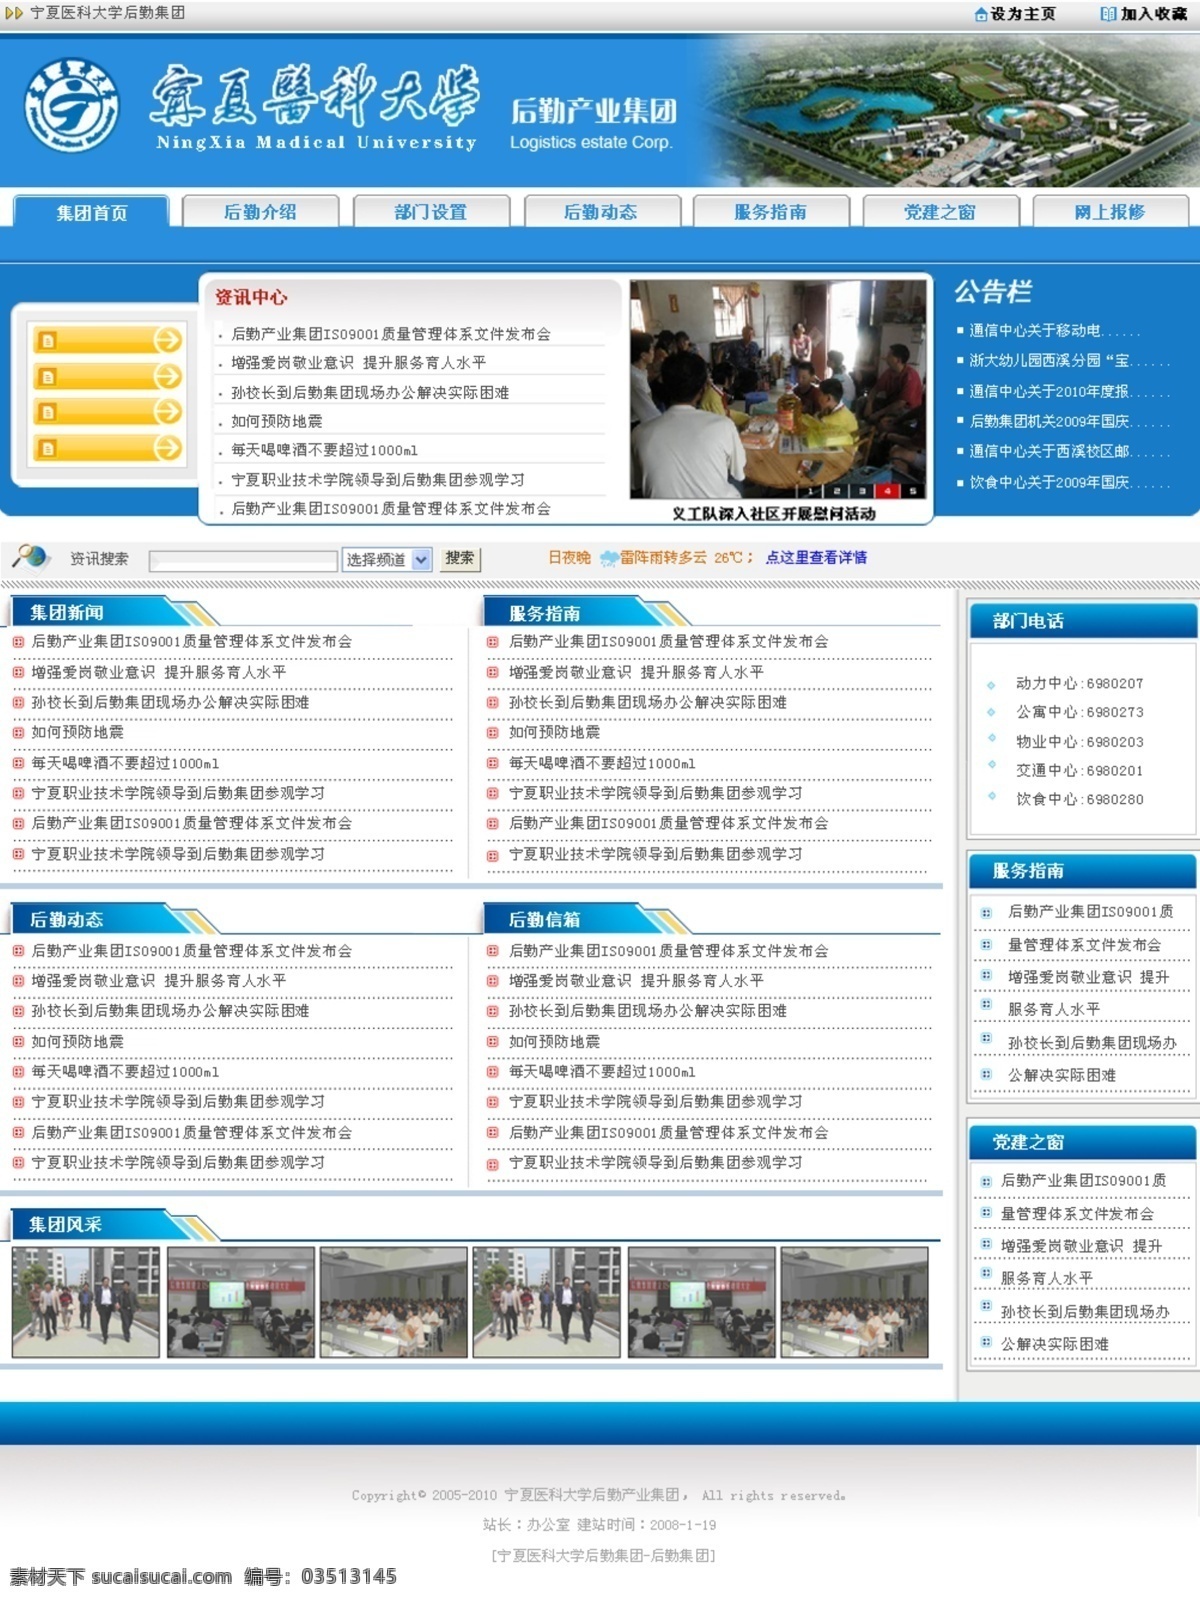The width and height of the screenshot is (1200, 1600).
Task: Click the 集团风采 section header
Action: pyautogui.click(x=65, y=1224)
